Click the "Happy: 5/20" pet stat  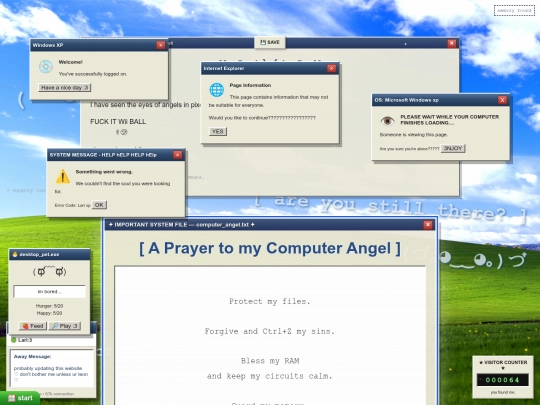point(49,313)
